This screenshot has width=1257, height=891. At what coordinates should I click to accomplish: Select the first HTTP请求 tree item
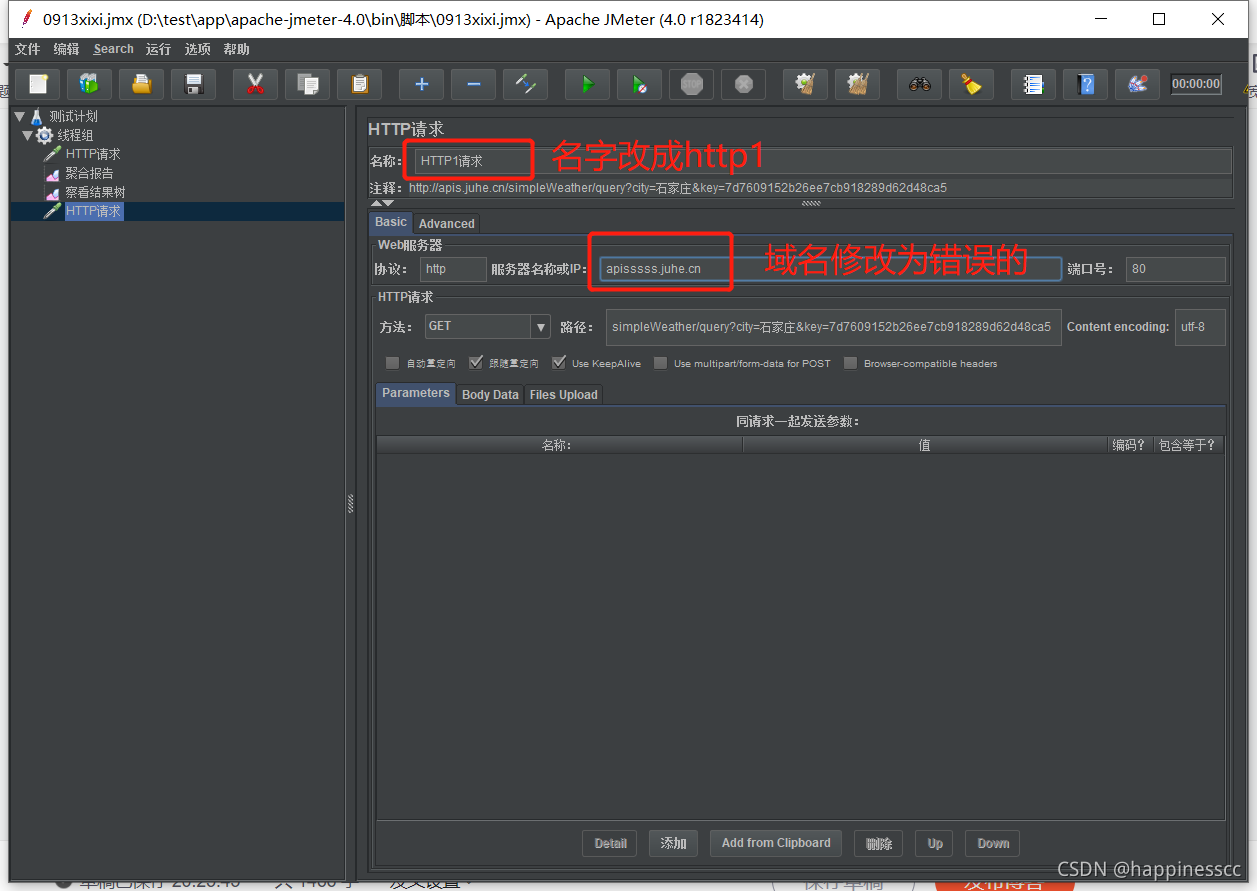tap(93, 154)
